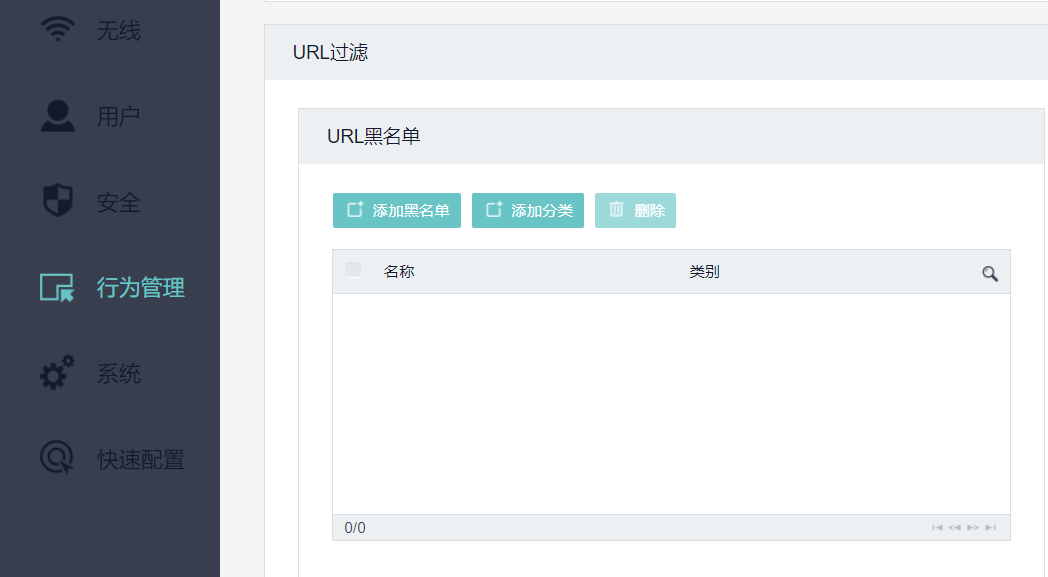The height and width of the screenshot is (577, 1048).
Task: Go to previous page in table pager
Action: [x=954, y=528]
